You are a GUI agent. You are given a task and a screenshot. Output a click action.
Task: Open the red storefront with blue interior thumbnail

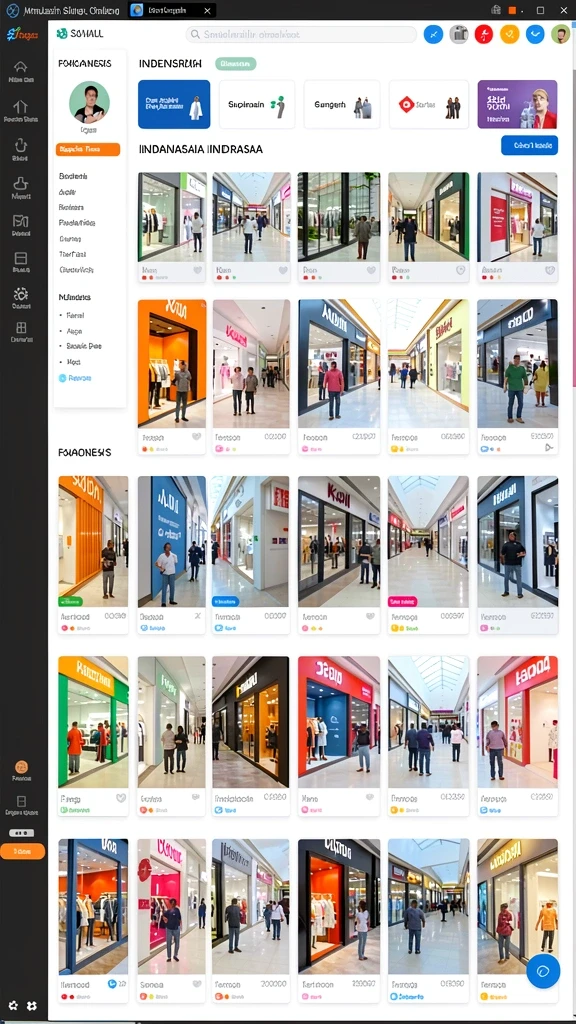click(x=339, y=722)
